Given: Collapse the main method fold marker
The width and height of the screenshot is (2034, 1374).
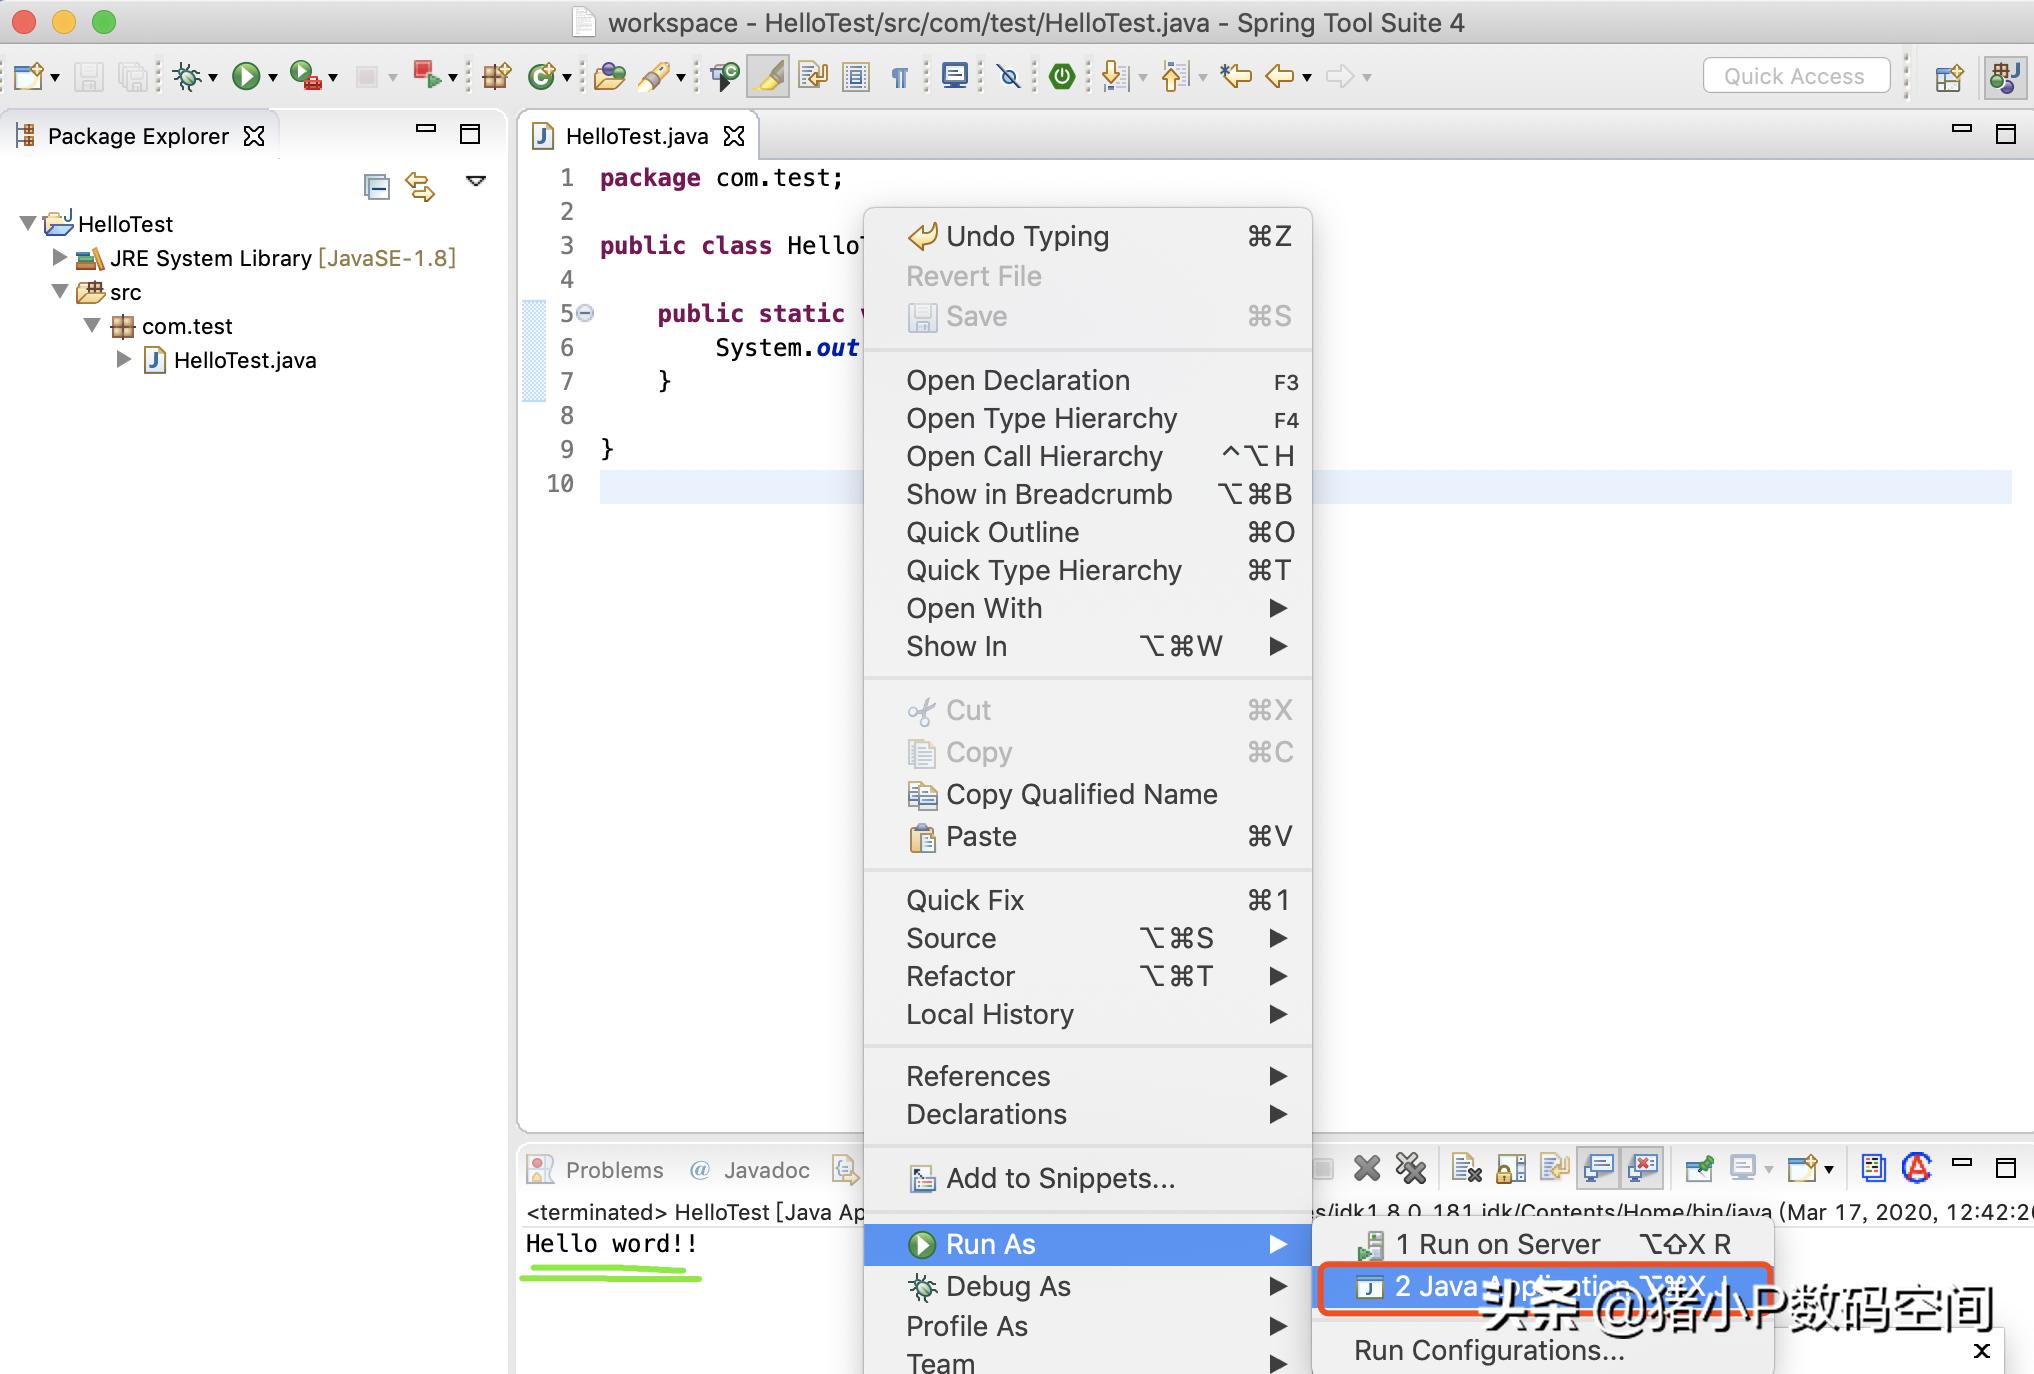Looking at the screenshot, I should pos(586,313).
